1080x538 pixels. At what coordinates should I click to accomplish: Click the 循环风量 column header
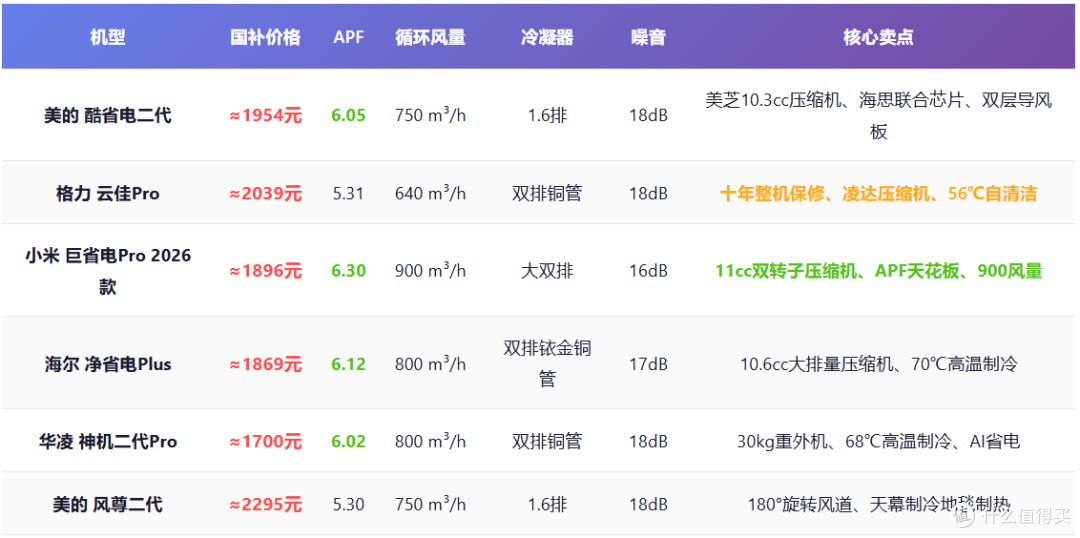(x=430, y=37)
